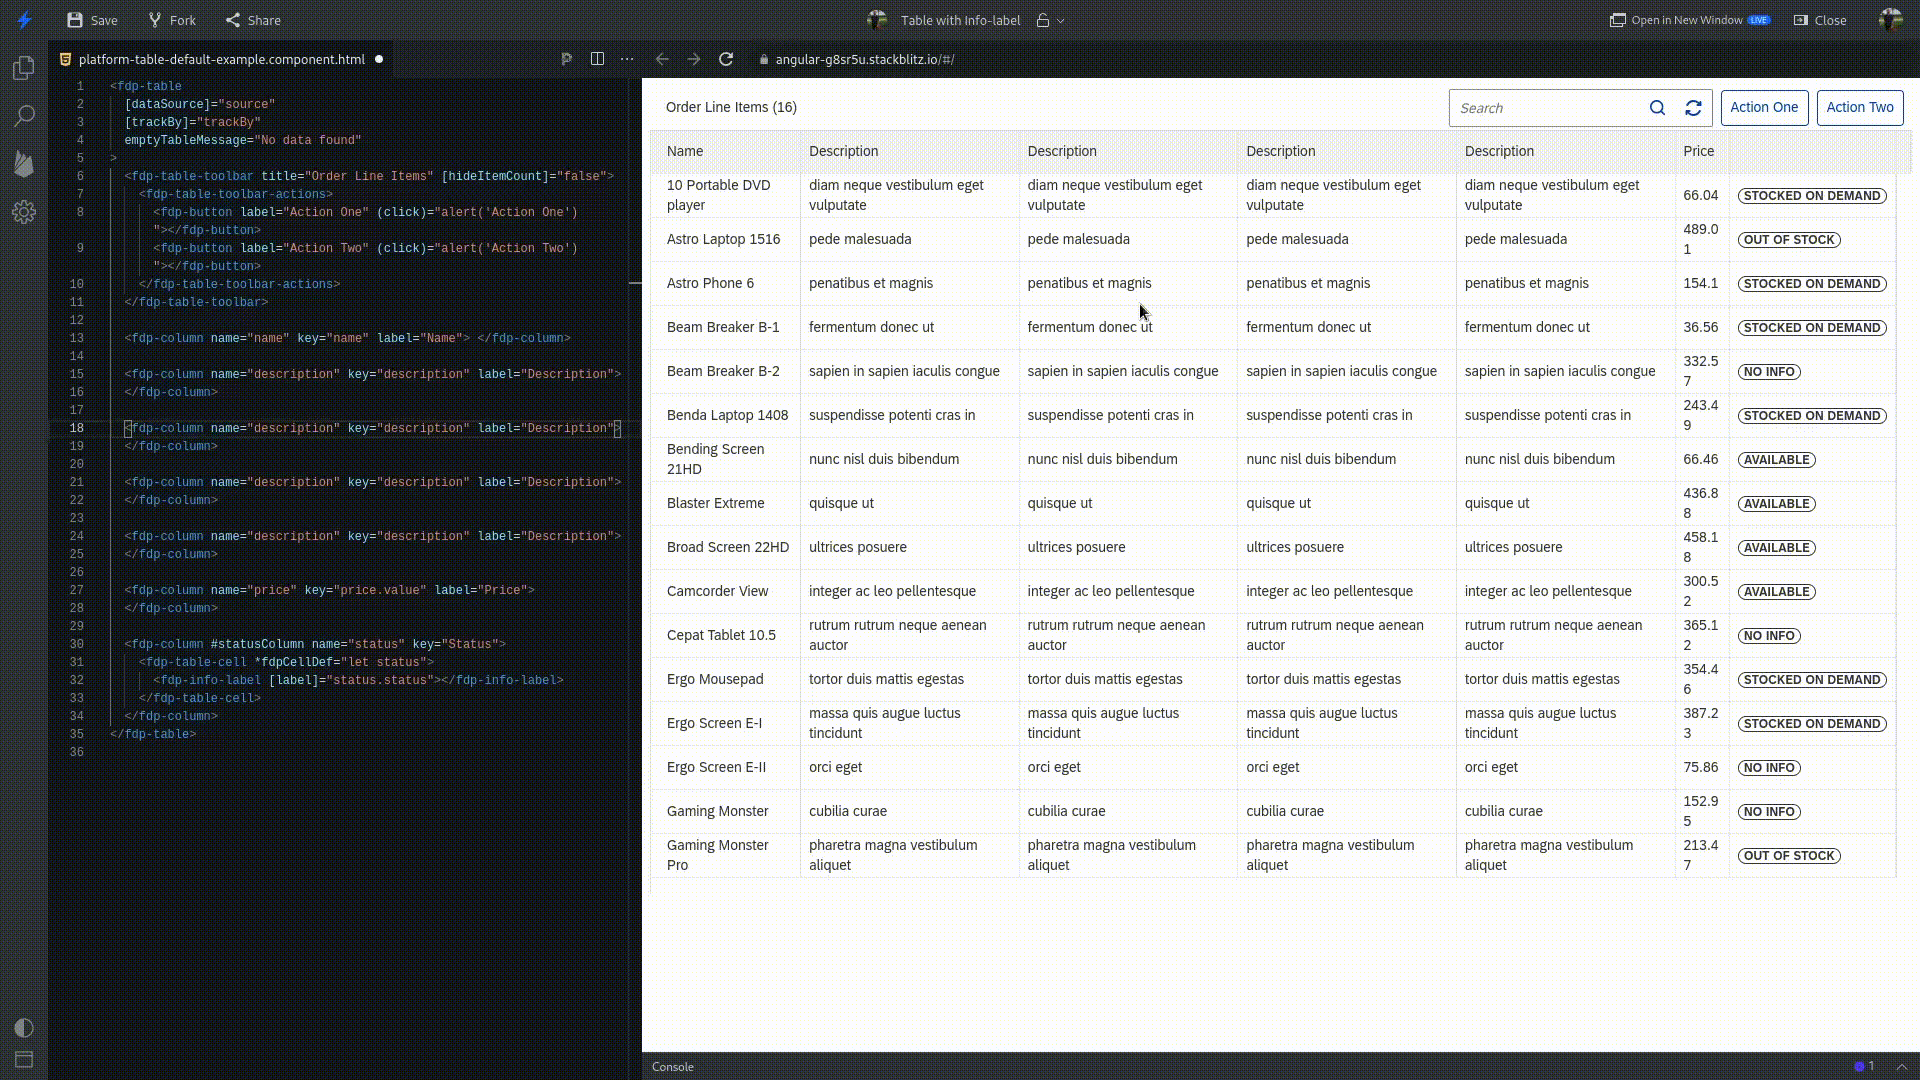Image resolution: width=1920 pixels, height=1080 pixels.
Task: Split the editor view using split icon
Action: click(x=597, y=59)
